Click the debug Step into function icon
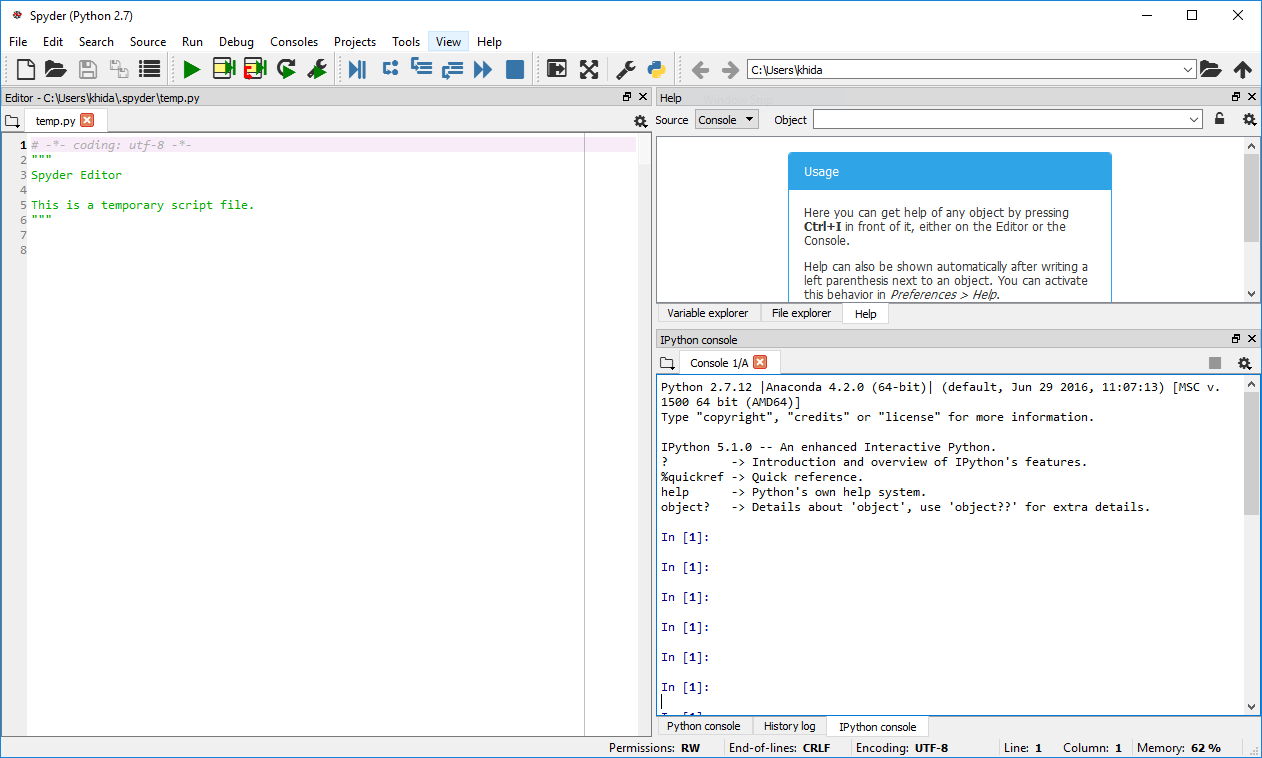The image size is (1262, 758). coord(421,69)
